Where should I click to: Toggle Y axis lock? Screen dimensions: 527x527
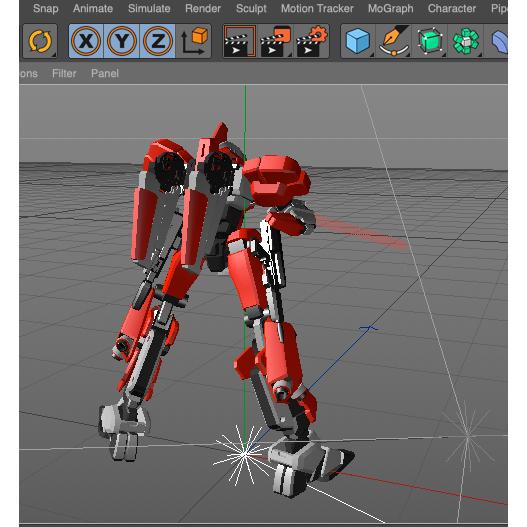tap(122, 41)
